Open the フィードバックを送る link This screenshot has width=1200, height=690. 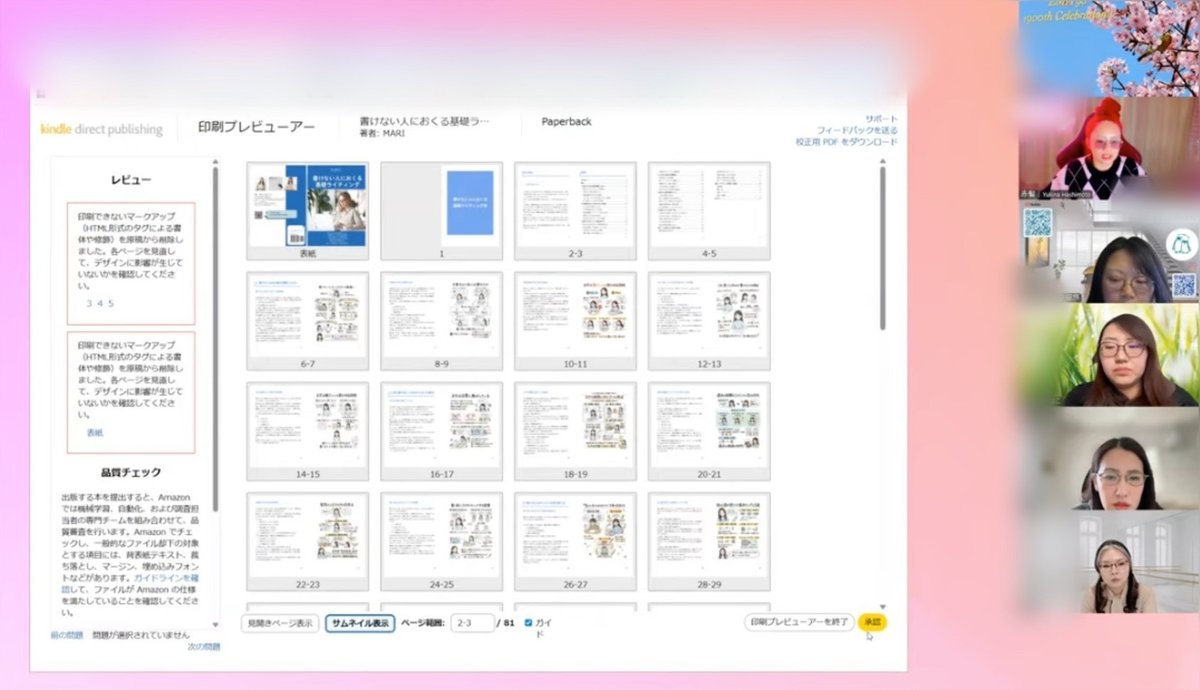(x=857, y=130)
